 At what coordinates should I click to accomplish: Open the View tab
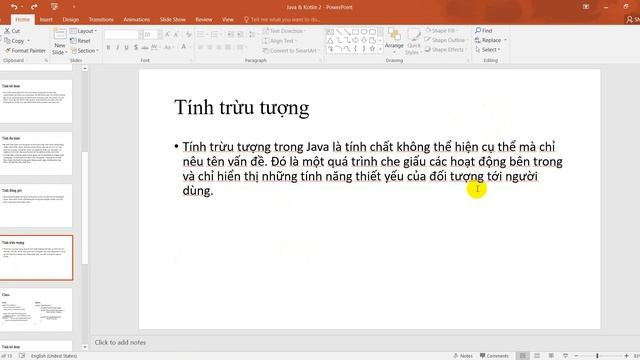pyautogui.click(x=228, y=20)
